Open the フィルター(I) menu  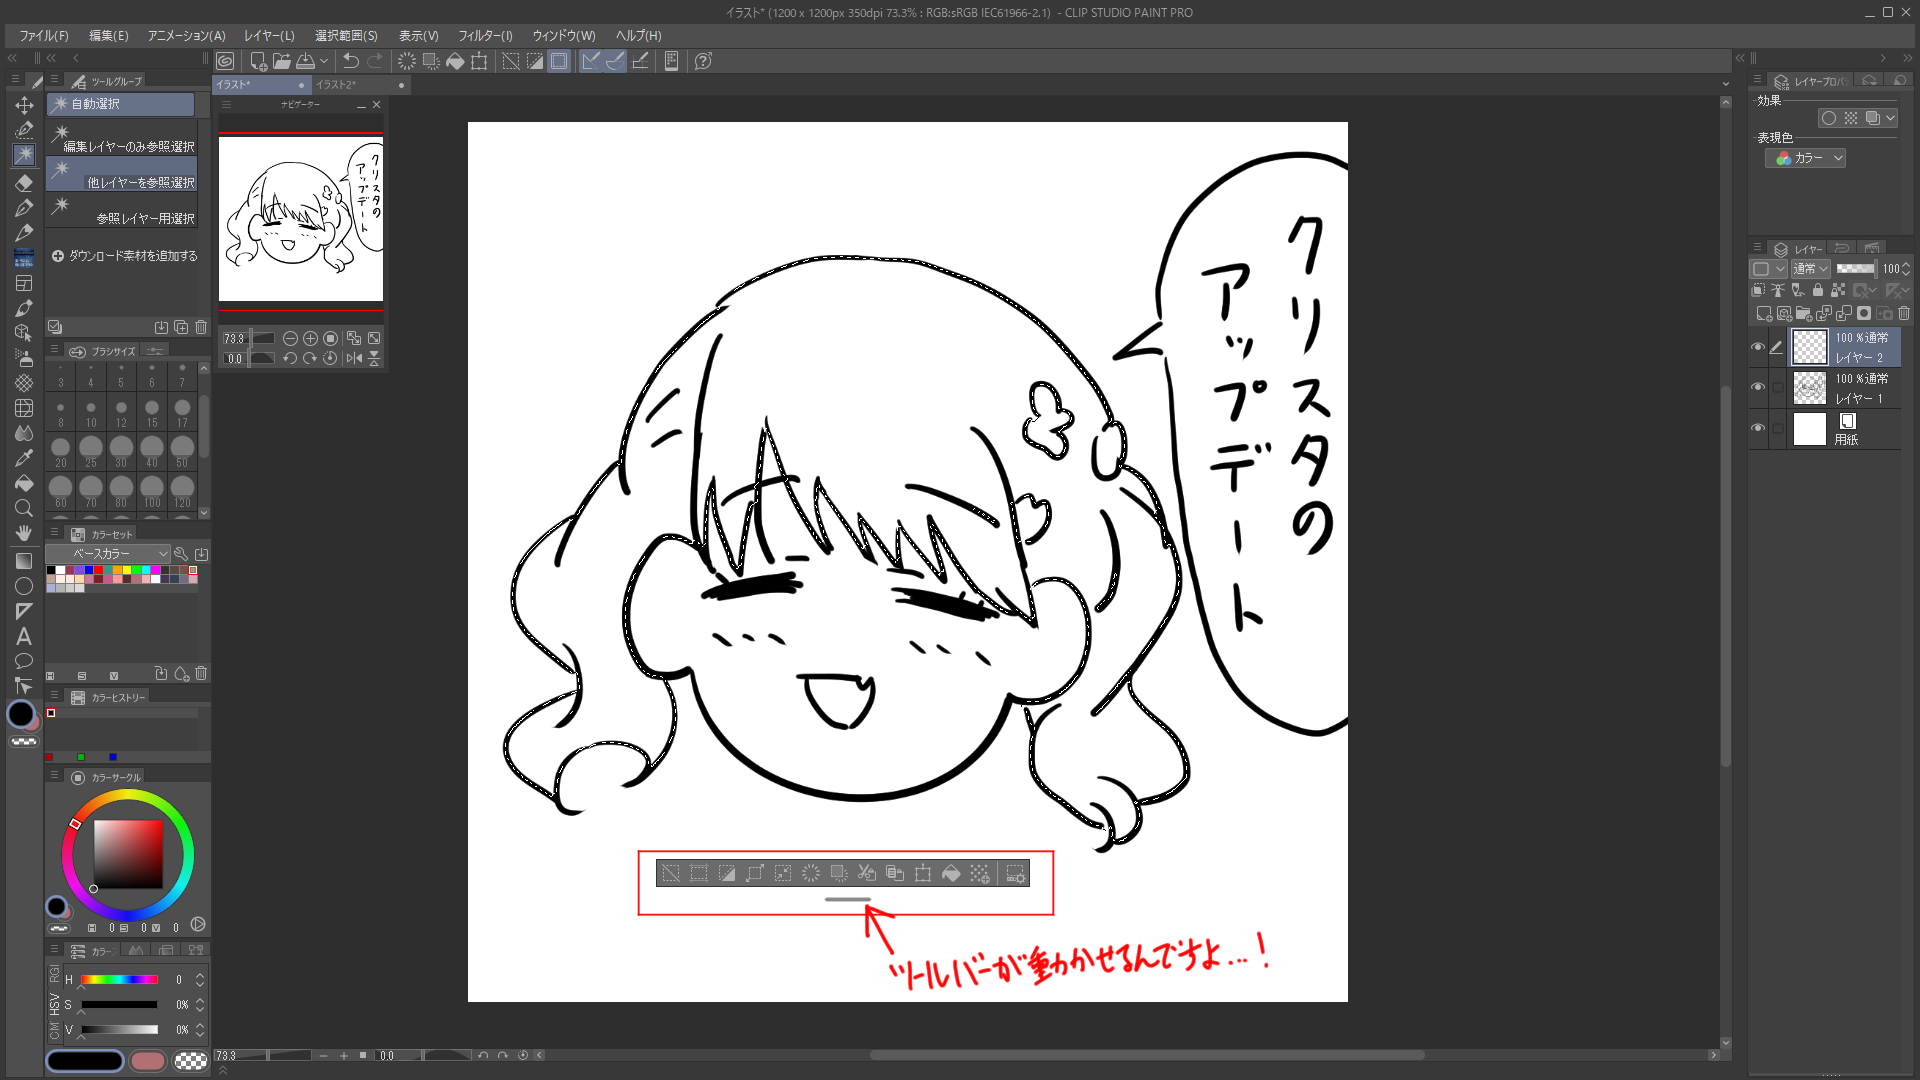pyautogui.click(x=485, y=35)
